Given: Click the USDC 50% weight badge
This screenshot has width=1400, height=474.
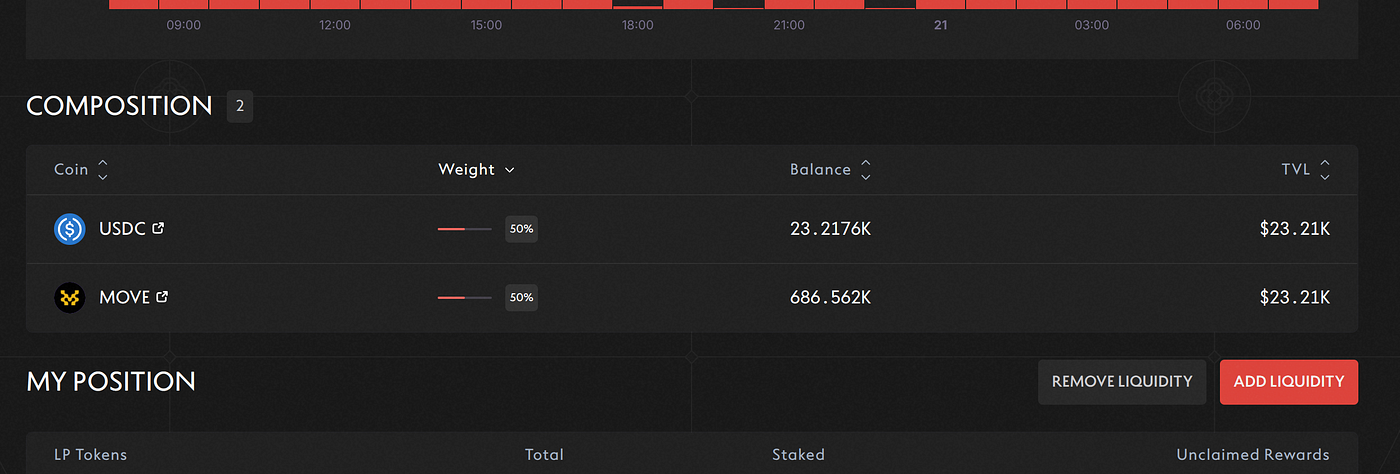Looking at the screenshot, I should click(521, 229).
